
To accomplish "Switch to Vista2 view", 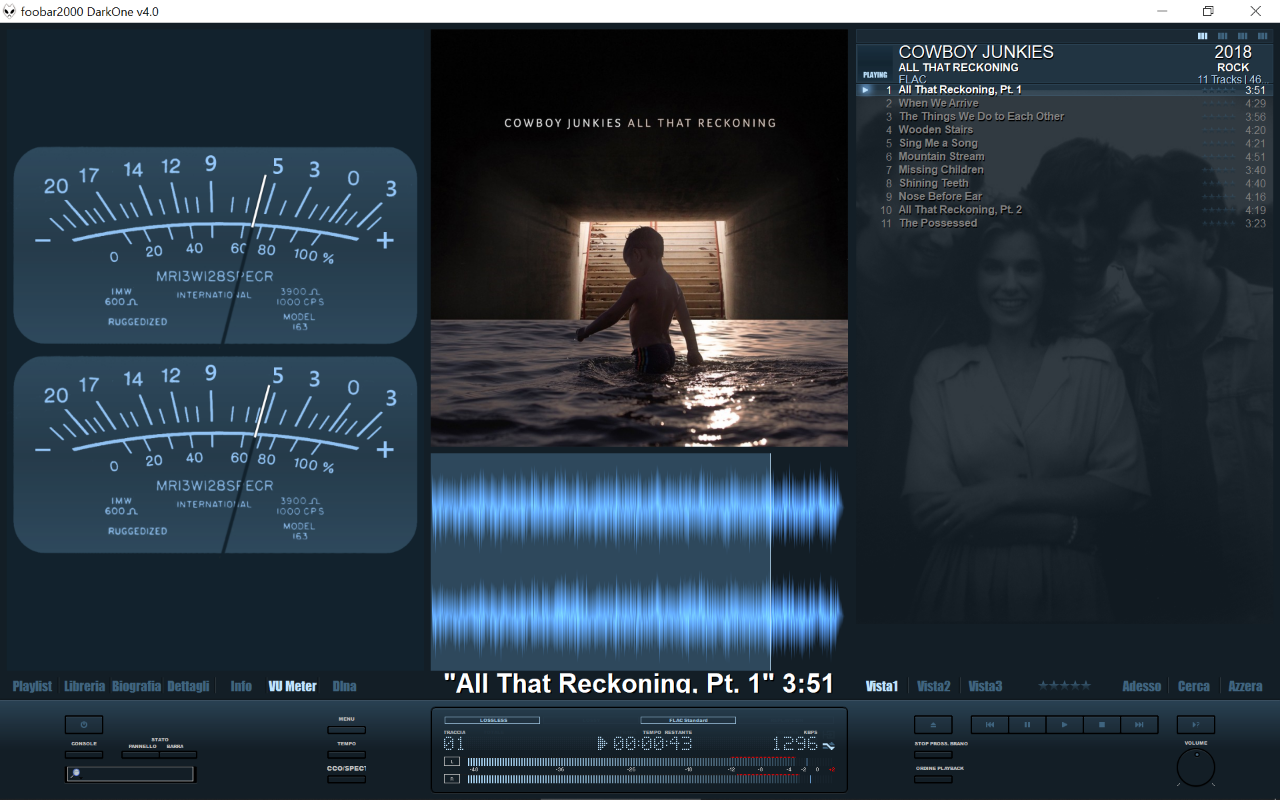I will [x=934, y=686].
